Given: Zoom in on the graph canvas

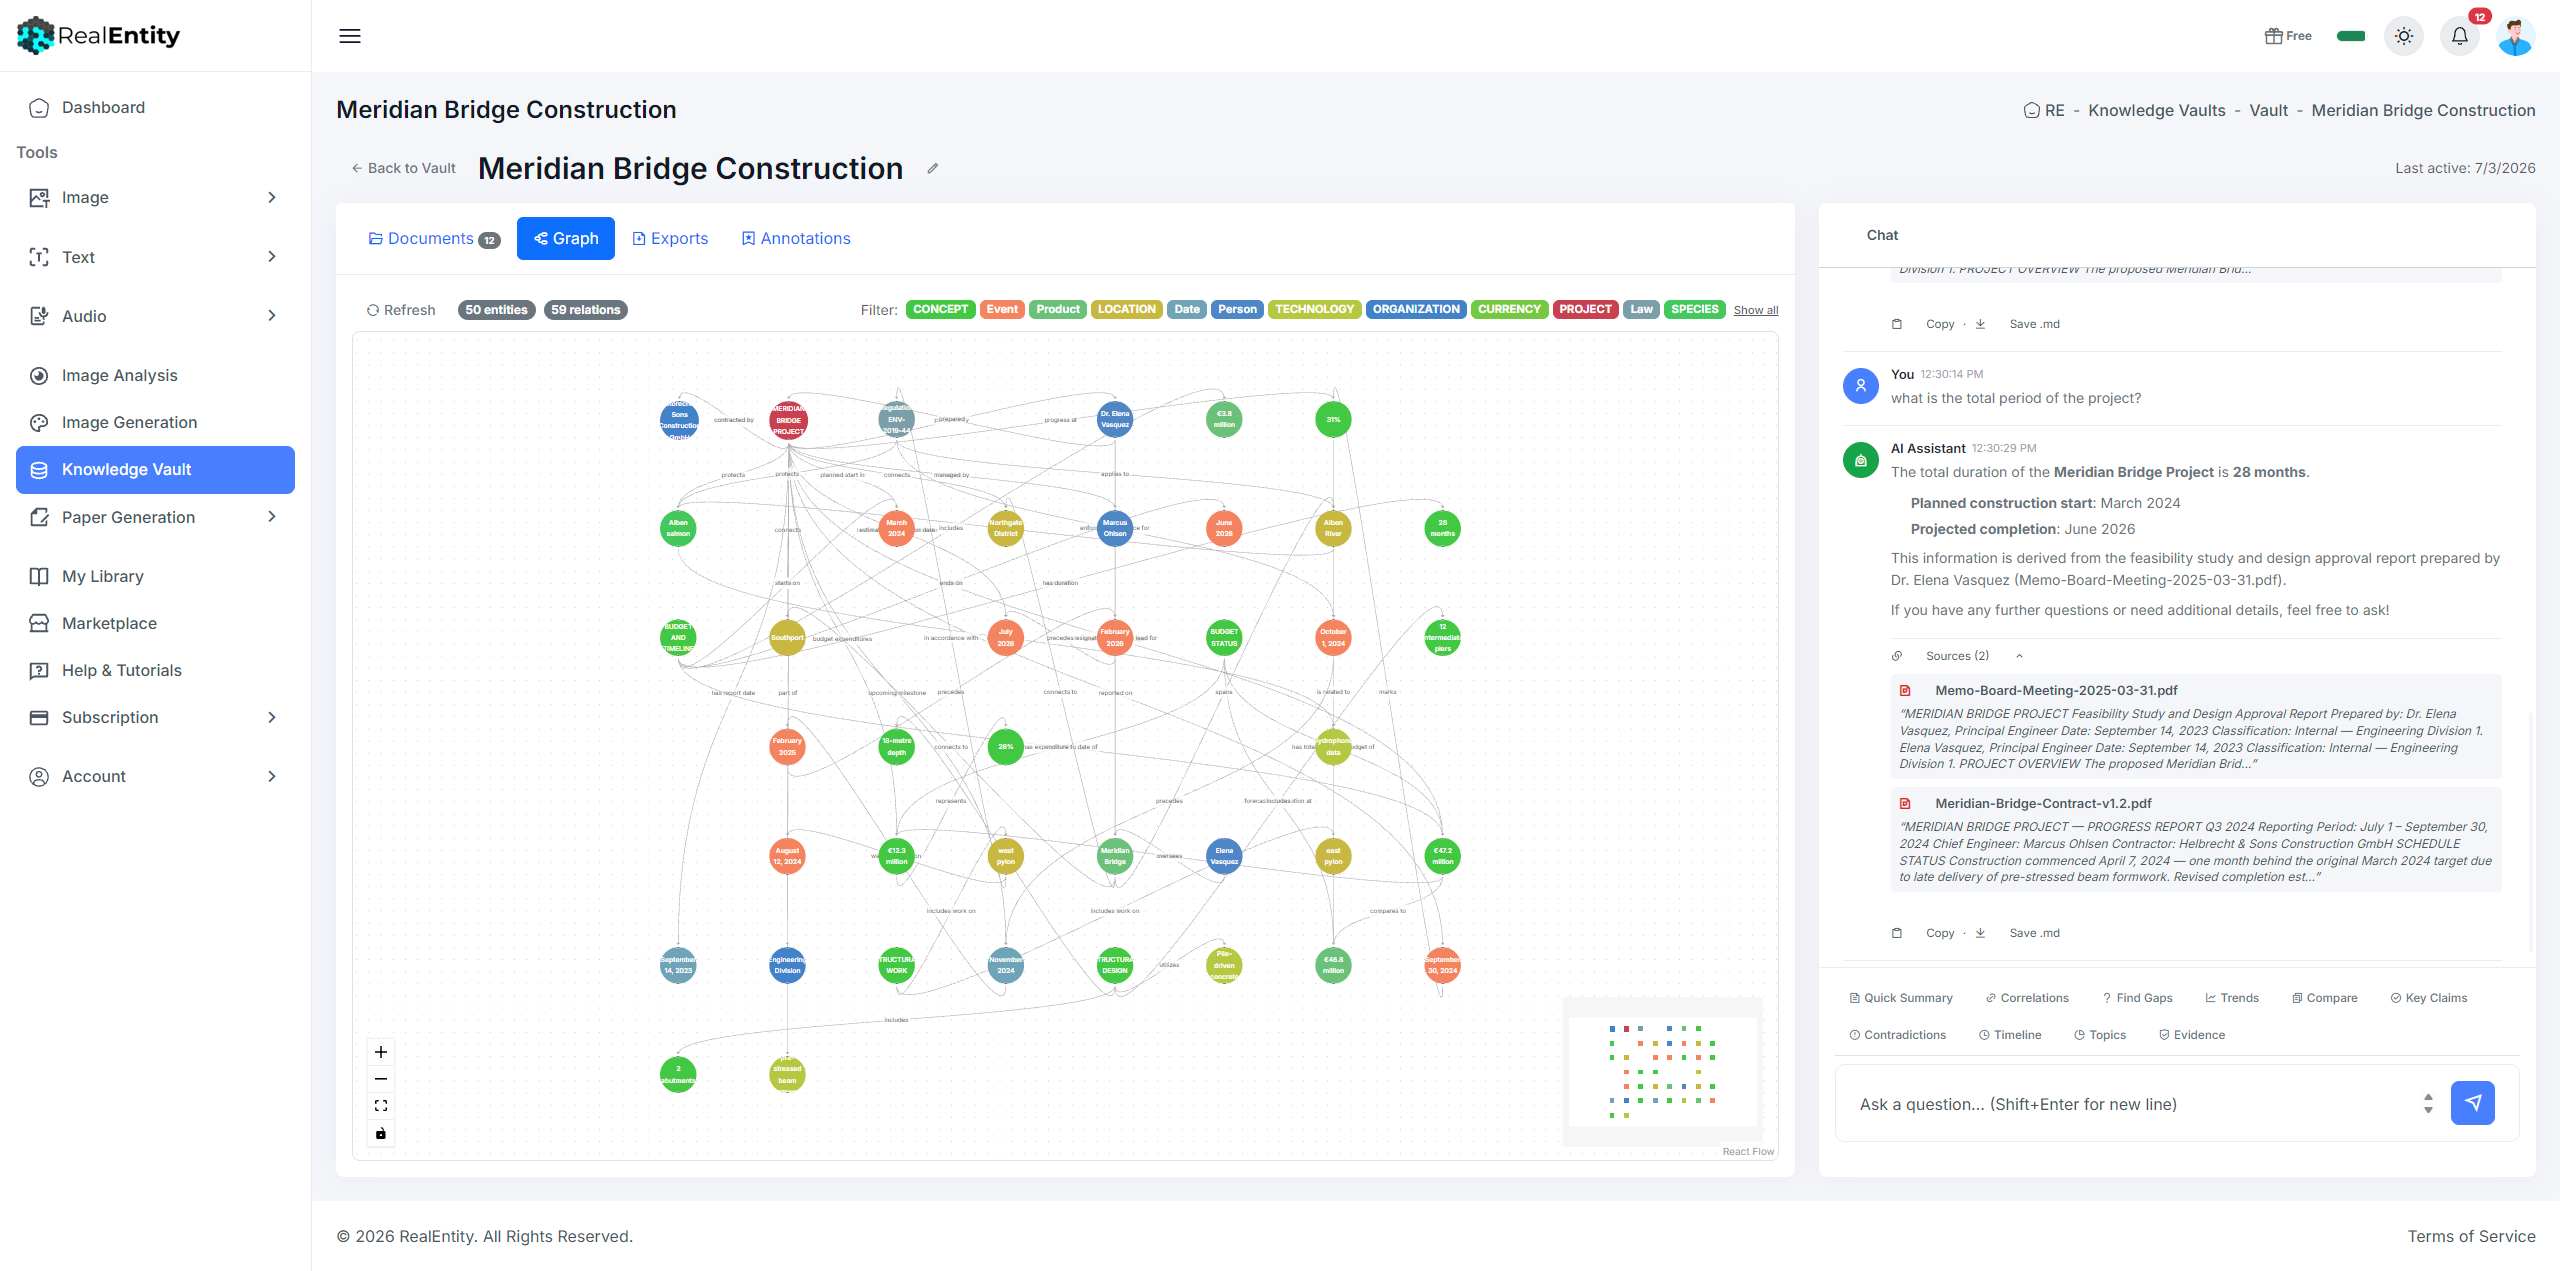Looking at the screenshot, I should 381,1052.
